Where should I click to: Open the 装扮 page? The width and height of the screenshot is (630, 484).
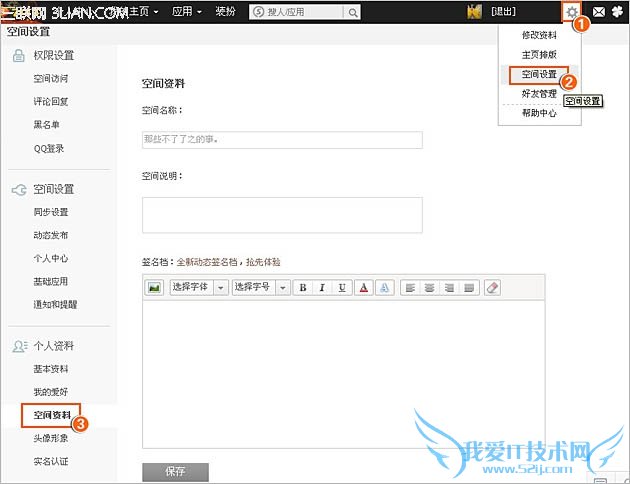coord(225,11)
